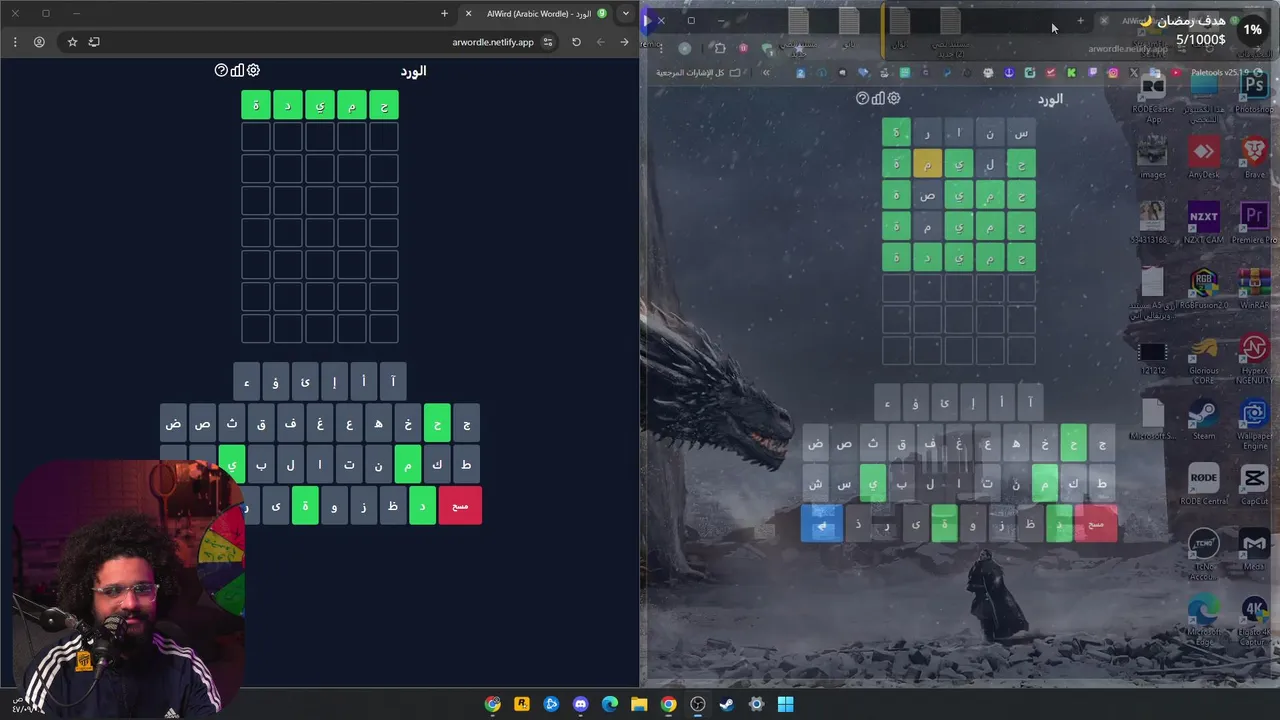Open Microsoft Edge from the taskbar
This screenshot has width=1280, height=720.
pos(610,704)
